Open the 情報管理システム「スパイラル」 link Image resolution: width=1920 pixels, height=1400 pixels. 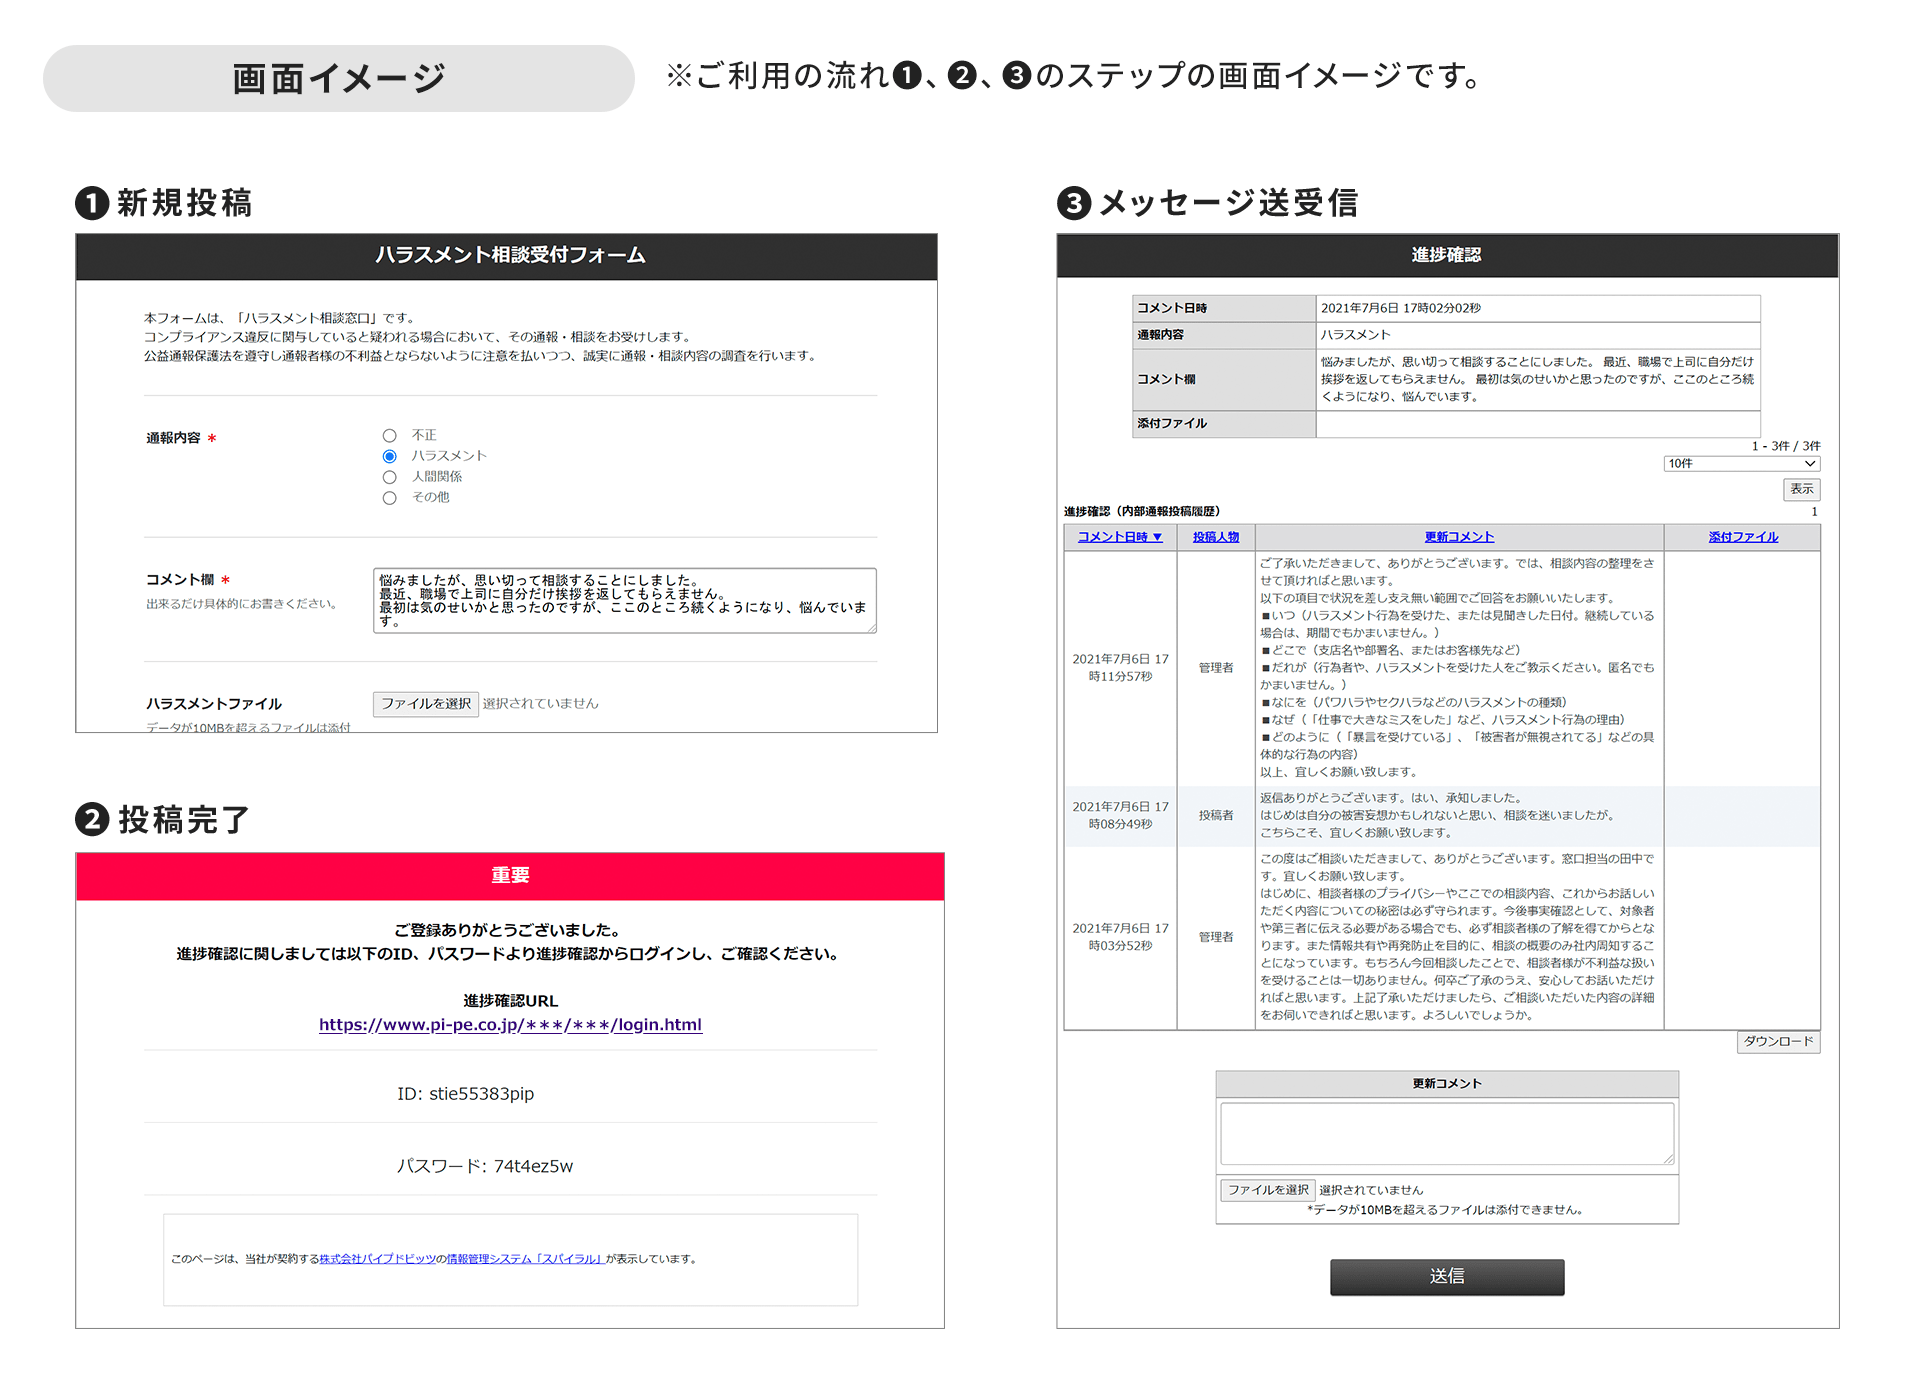(525, 1259)
